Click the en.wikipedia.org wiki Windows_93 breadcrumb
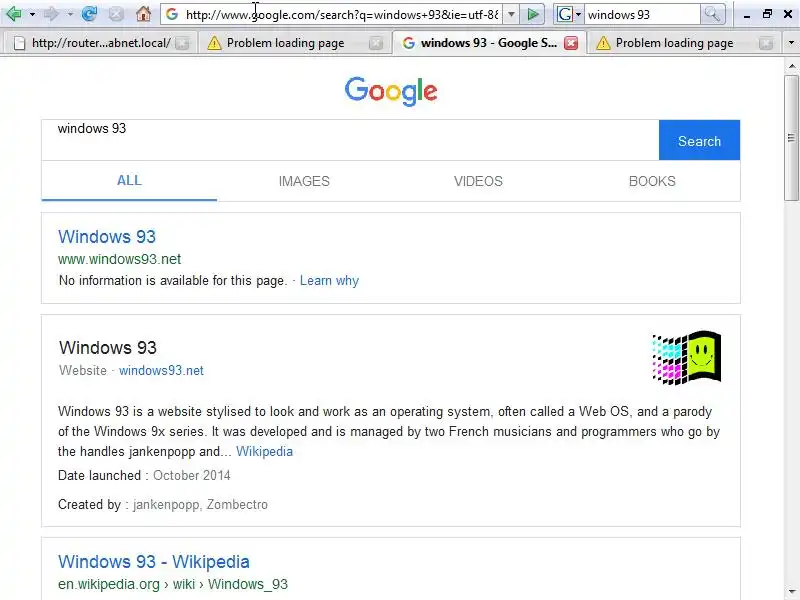800x600 pixels. tap(173, 584)
